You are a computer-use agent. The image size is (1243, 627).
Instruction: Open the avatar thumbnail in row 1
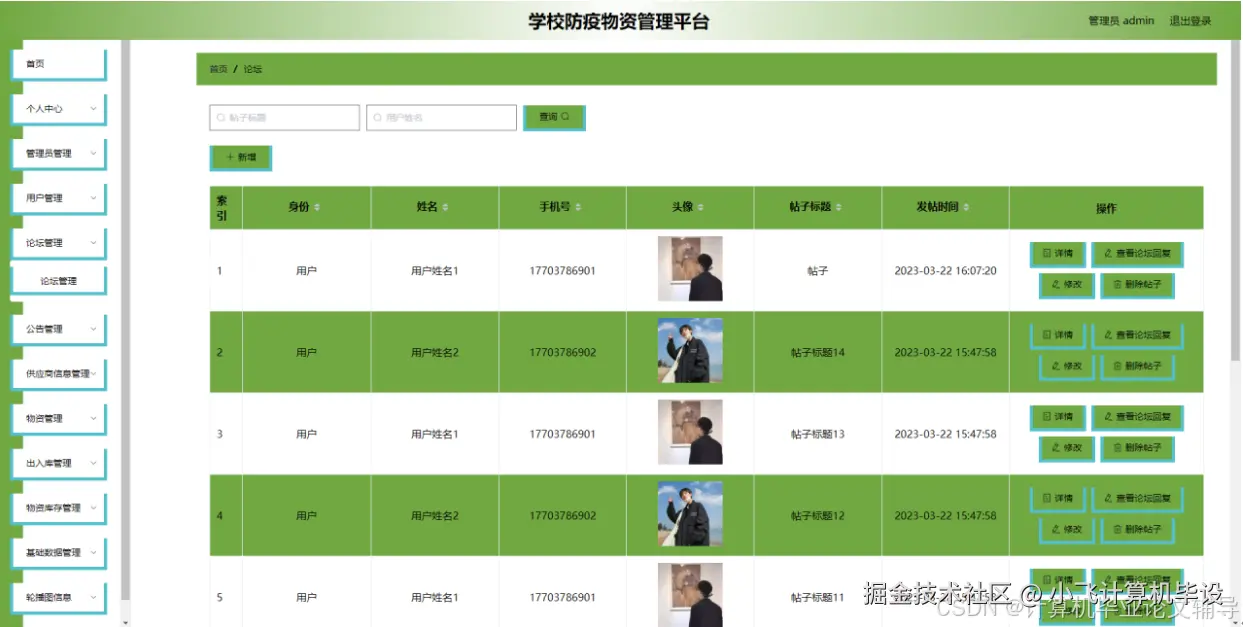click(x=690, y=269)
